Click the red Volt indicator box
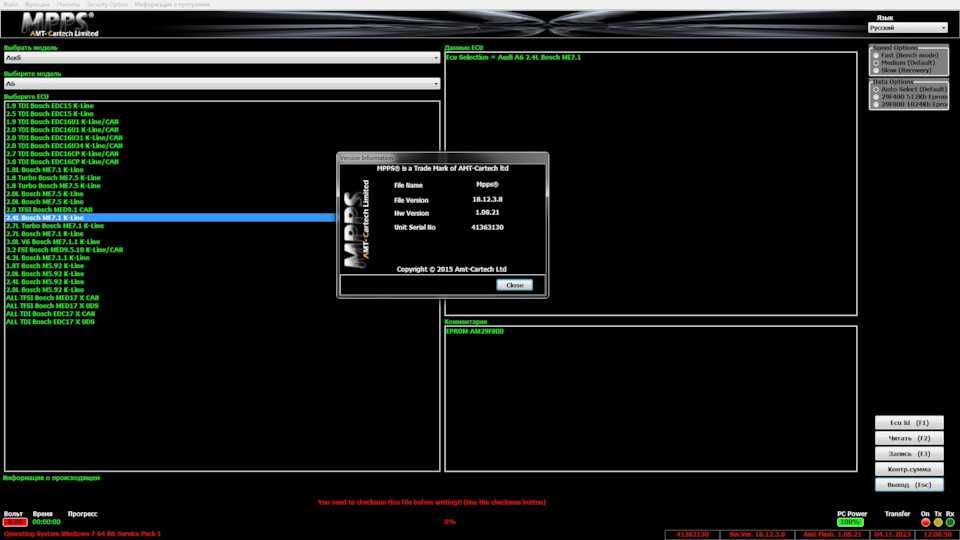Image resolution: width=960 pixels, height=540 pixels. [x=15, y=522]
